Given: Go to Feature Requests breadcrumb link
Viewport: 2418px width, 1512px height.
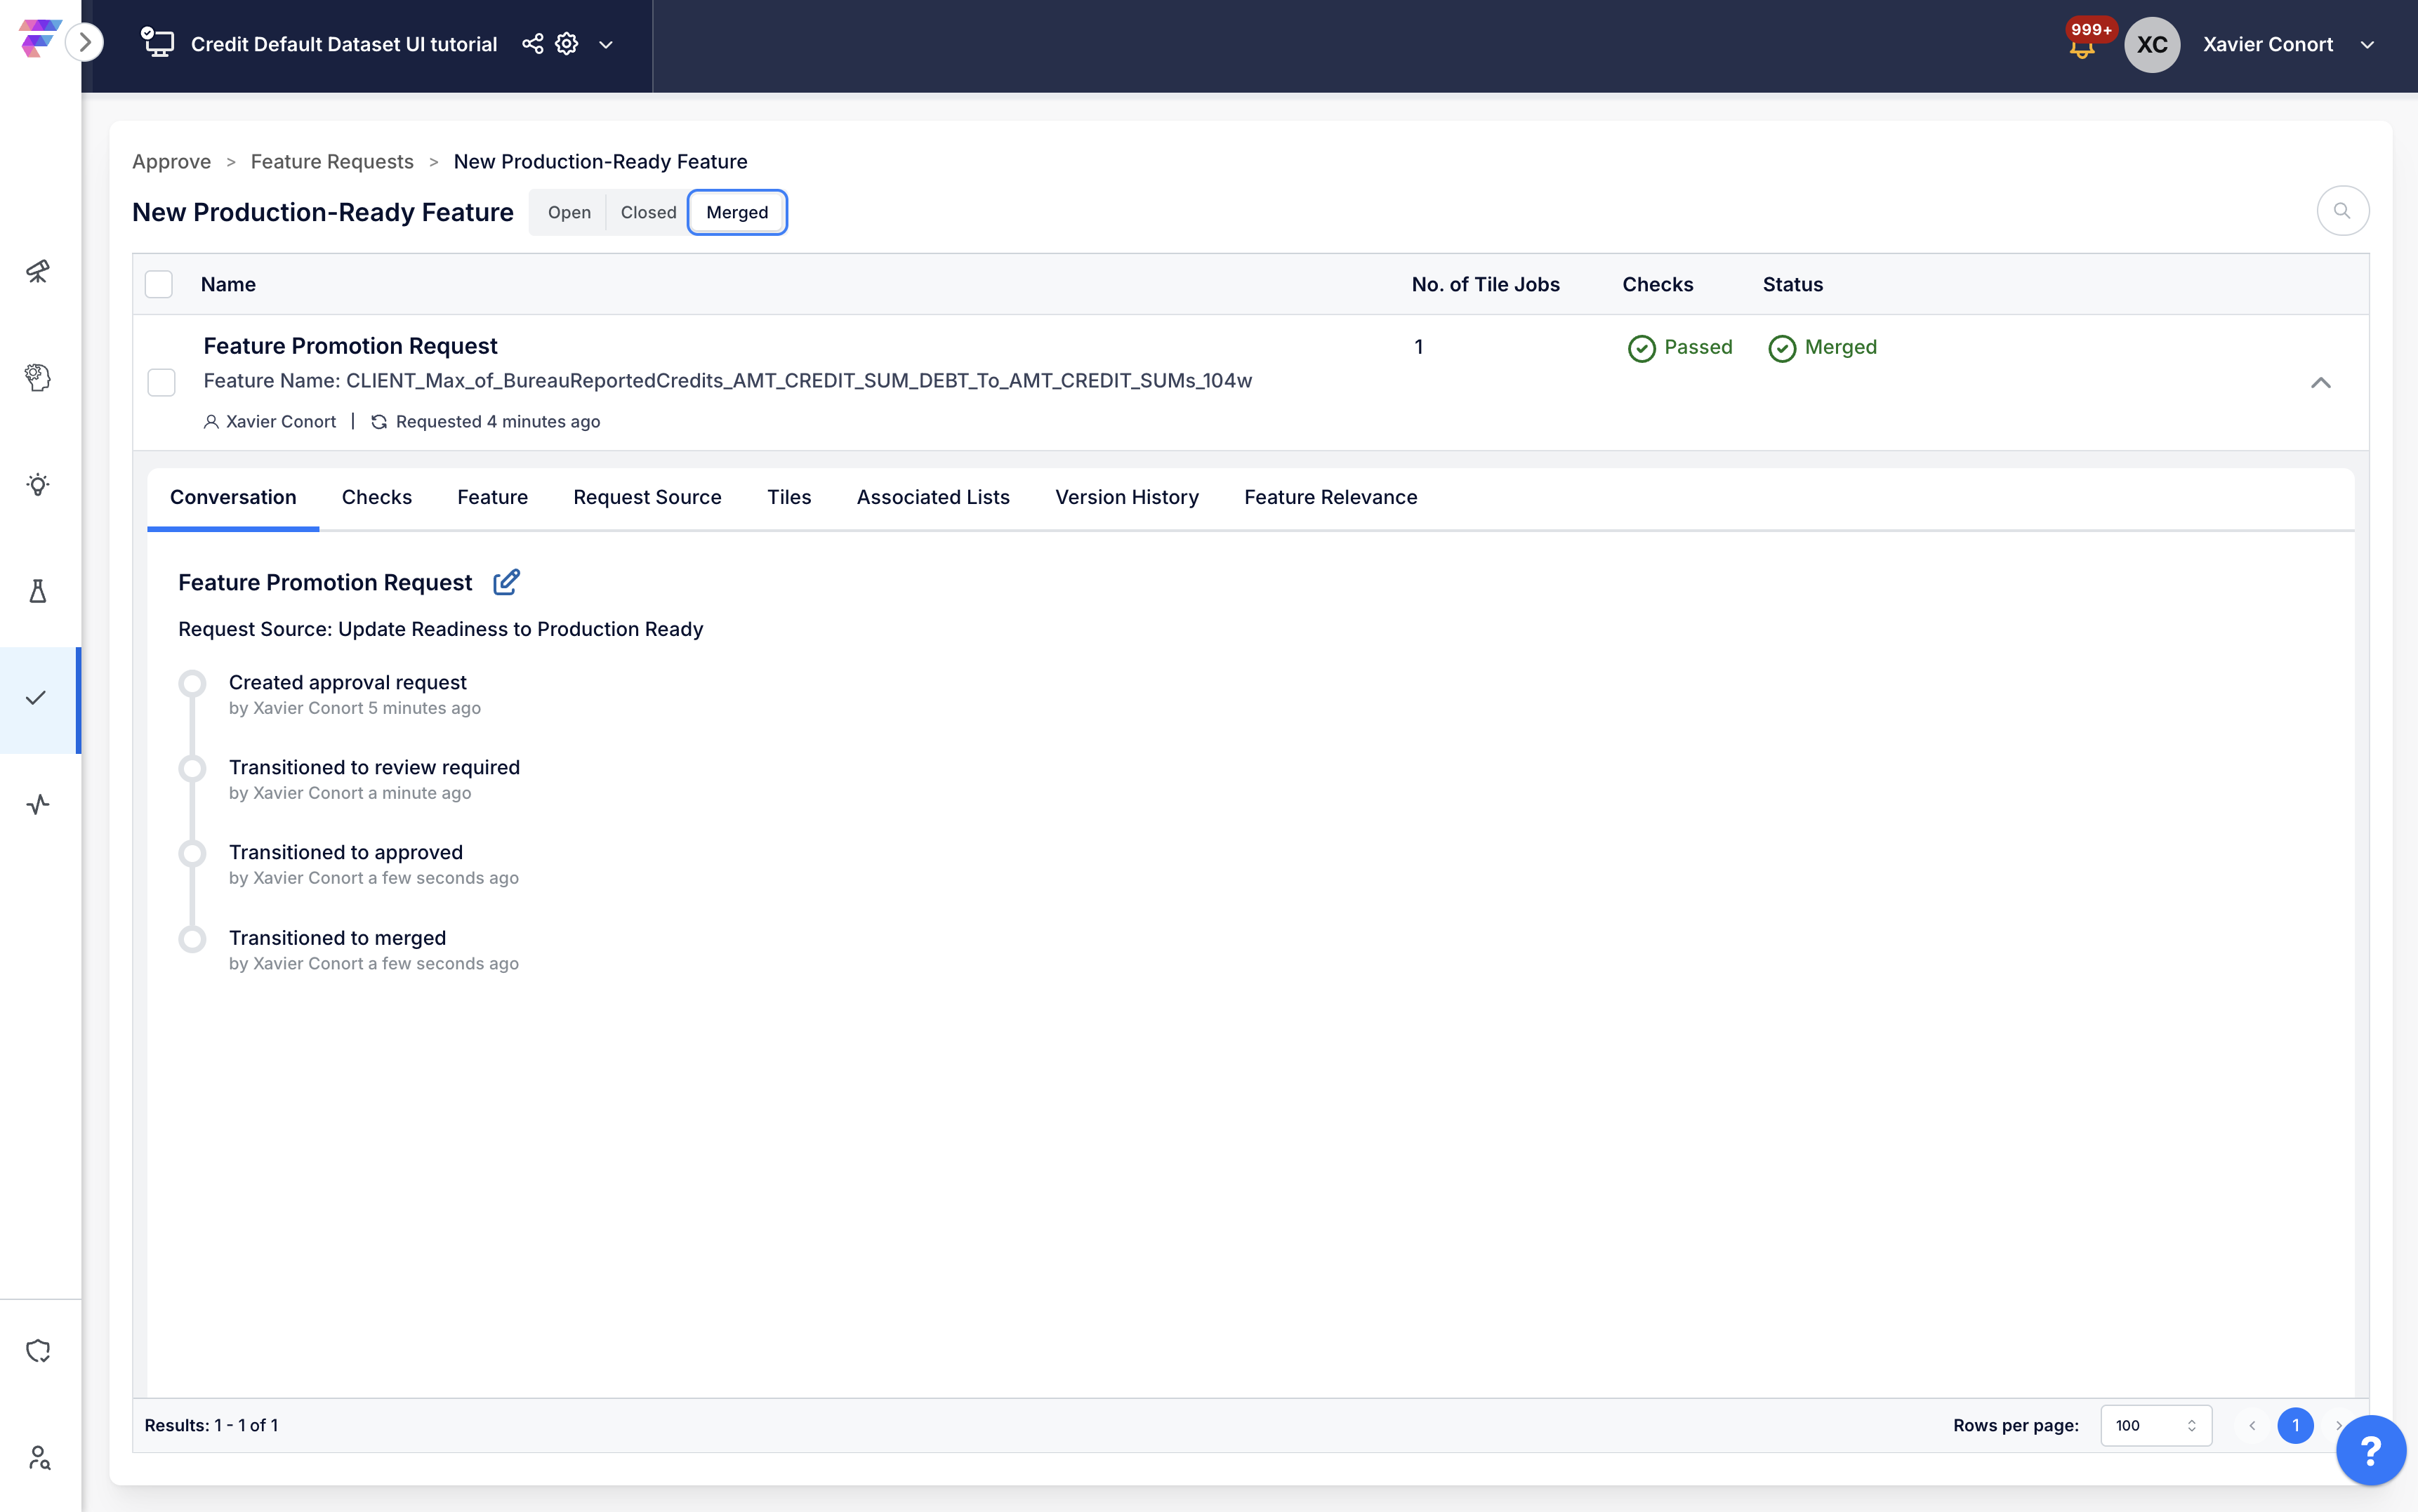Looking at the screenshot, I should (332, 161).
